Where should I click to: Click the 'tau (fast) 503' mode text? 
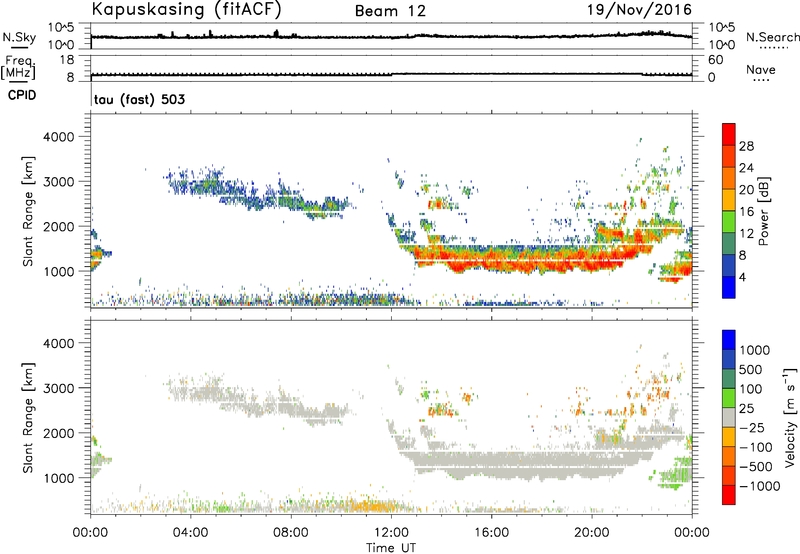139,99
